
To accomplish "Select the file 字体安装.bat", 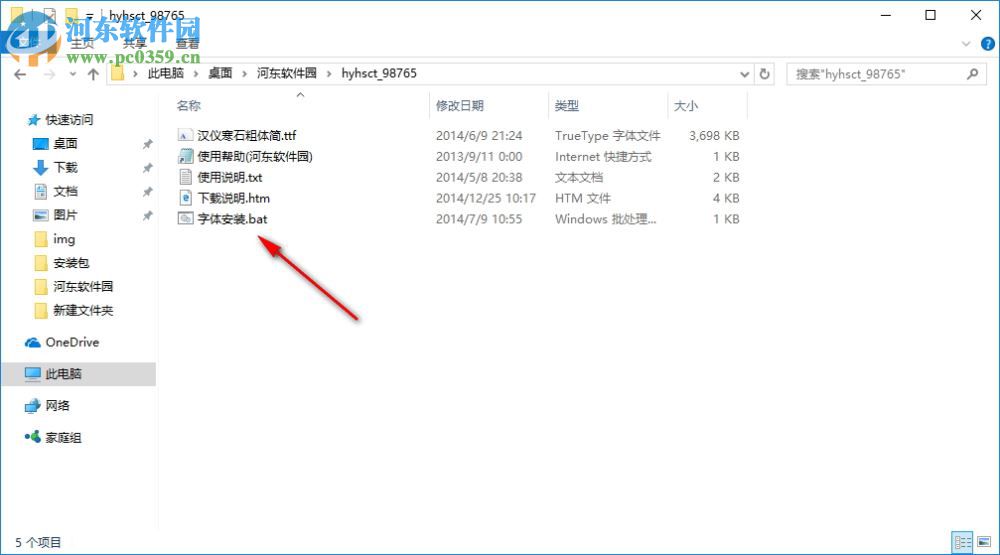I will coord(232,219).
